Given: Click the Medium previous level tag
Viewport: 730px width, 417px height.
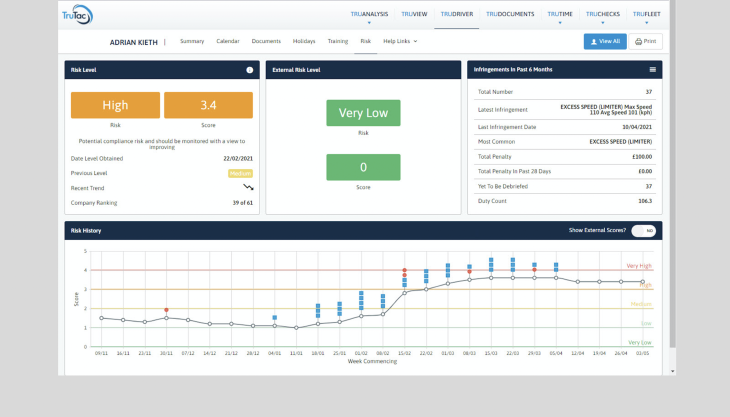Looking at the screenshot, I should 240,174.
